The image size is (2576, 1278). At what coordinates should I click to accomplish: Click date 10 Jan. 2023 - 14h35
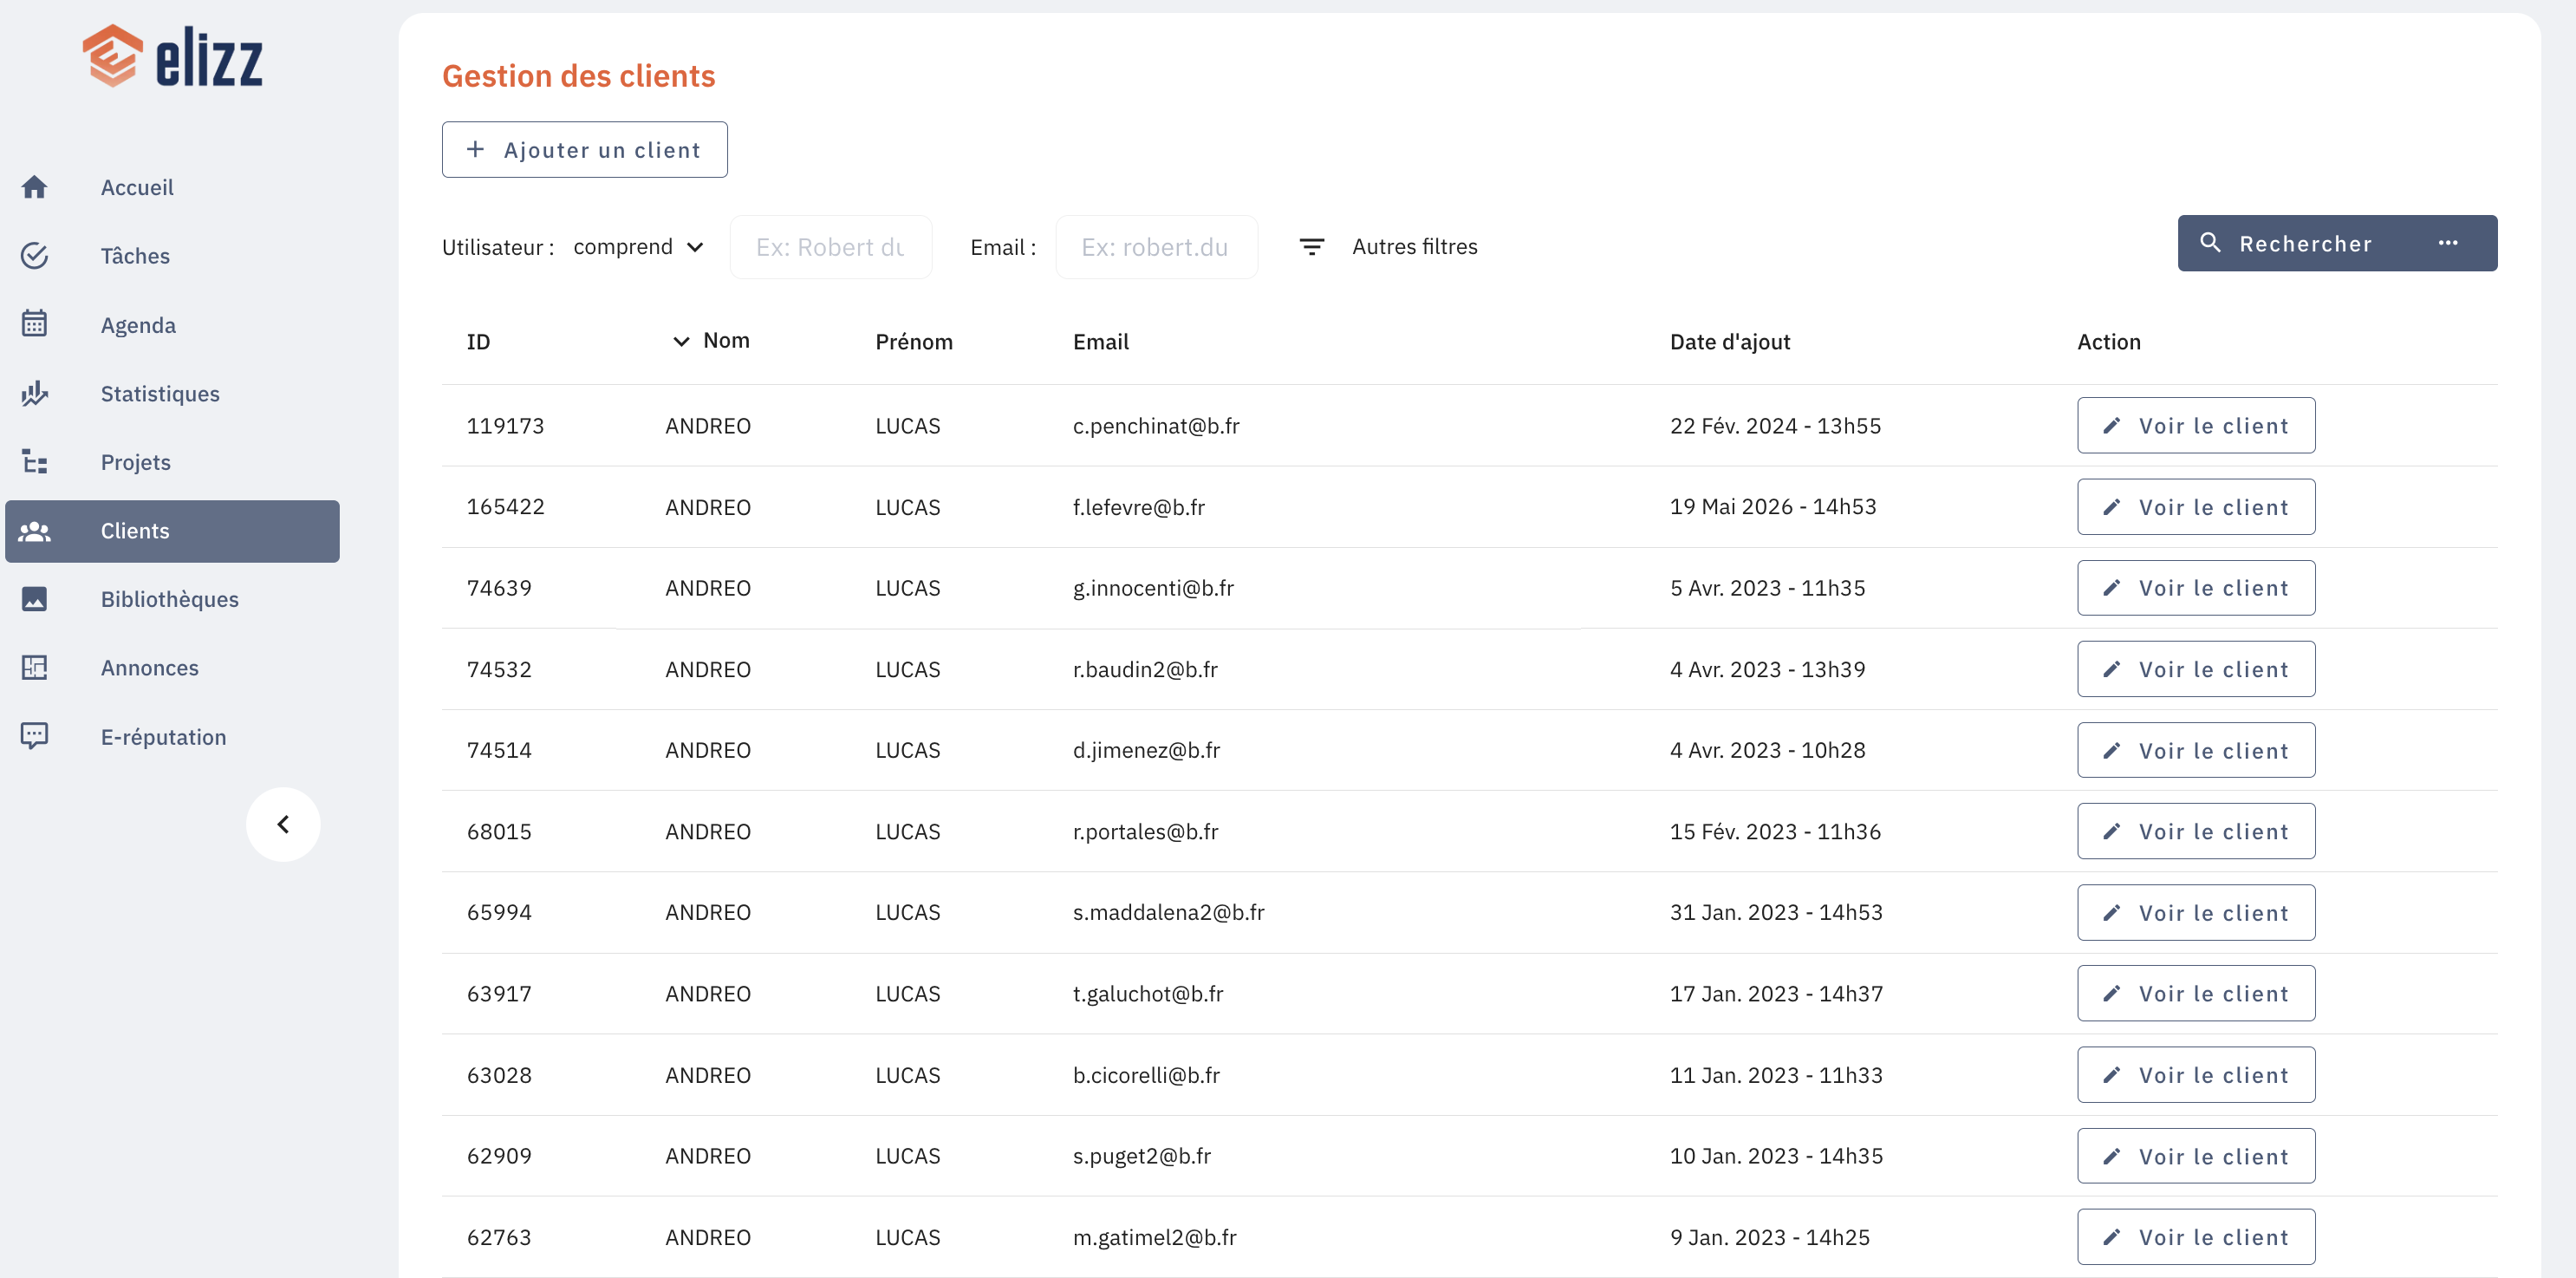pos(1776,1156)
